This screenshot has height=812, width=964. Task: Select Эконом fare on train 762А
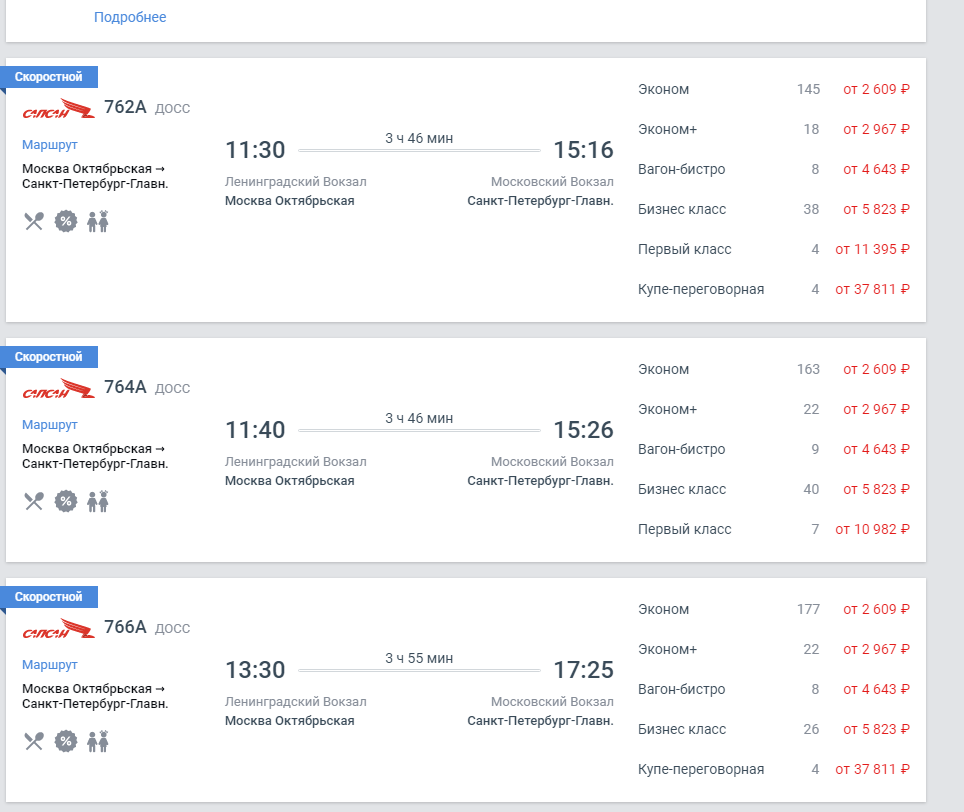pyautogui.click(x=773, y=89)
